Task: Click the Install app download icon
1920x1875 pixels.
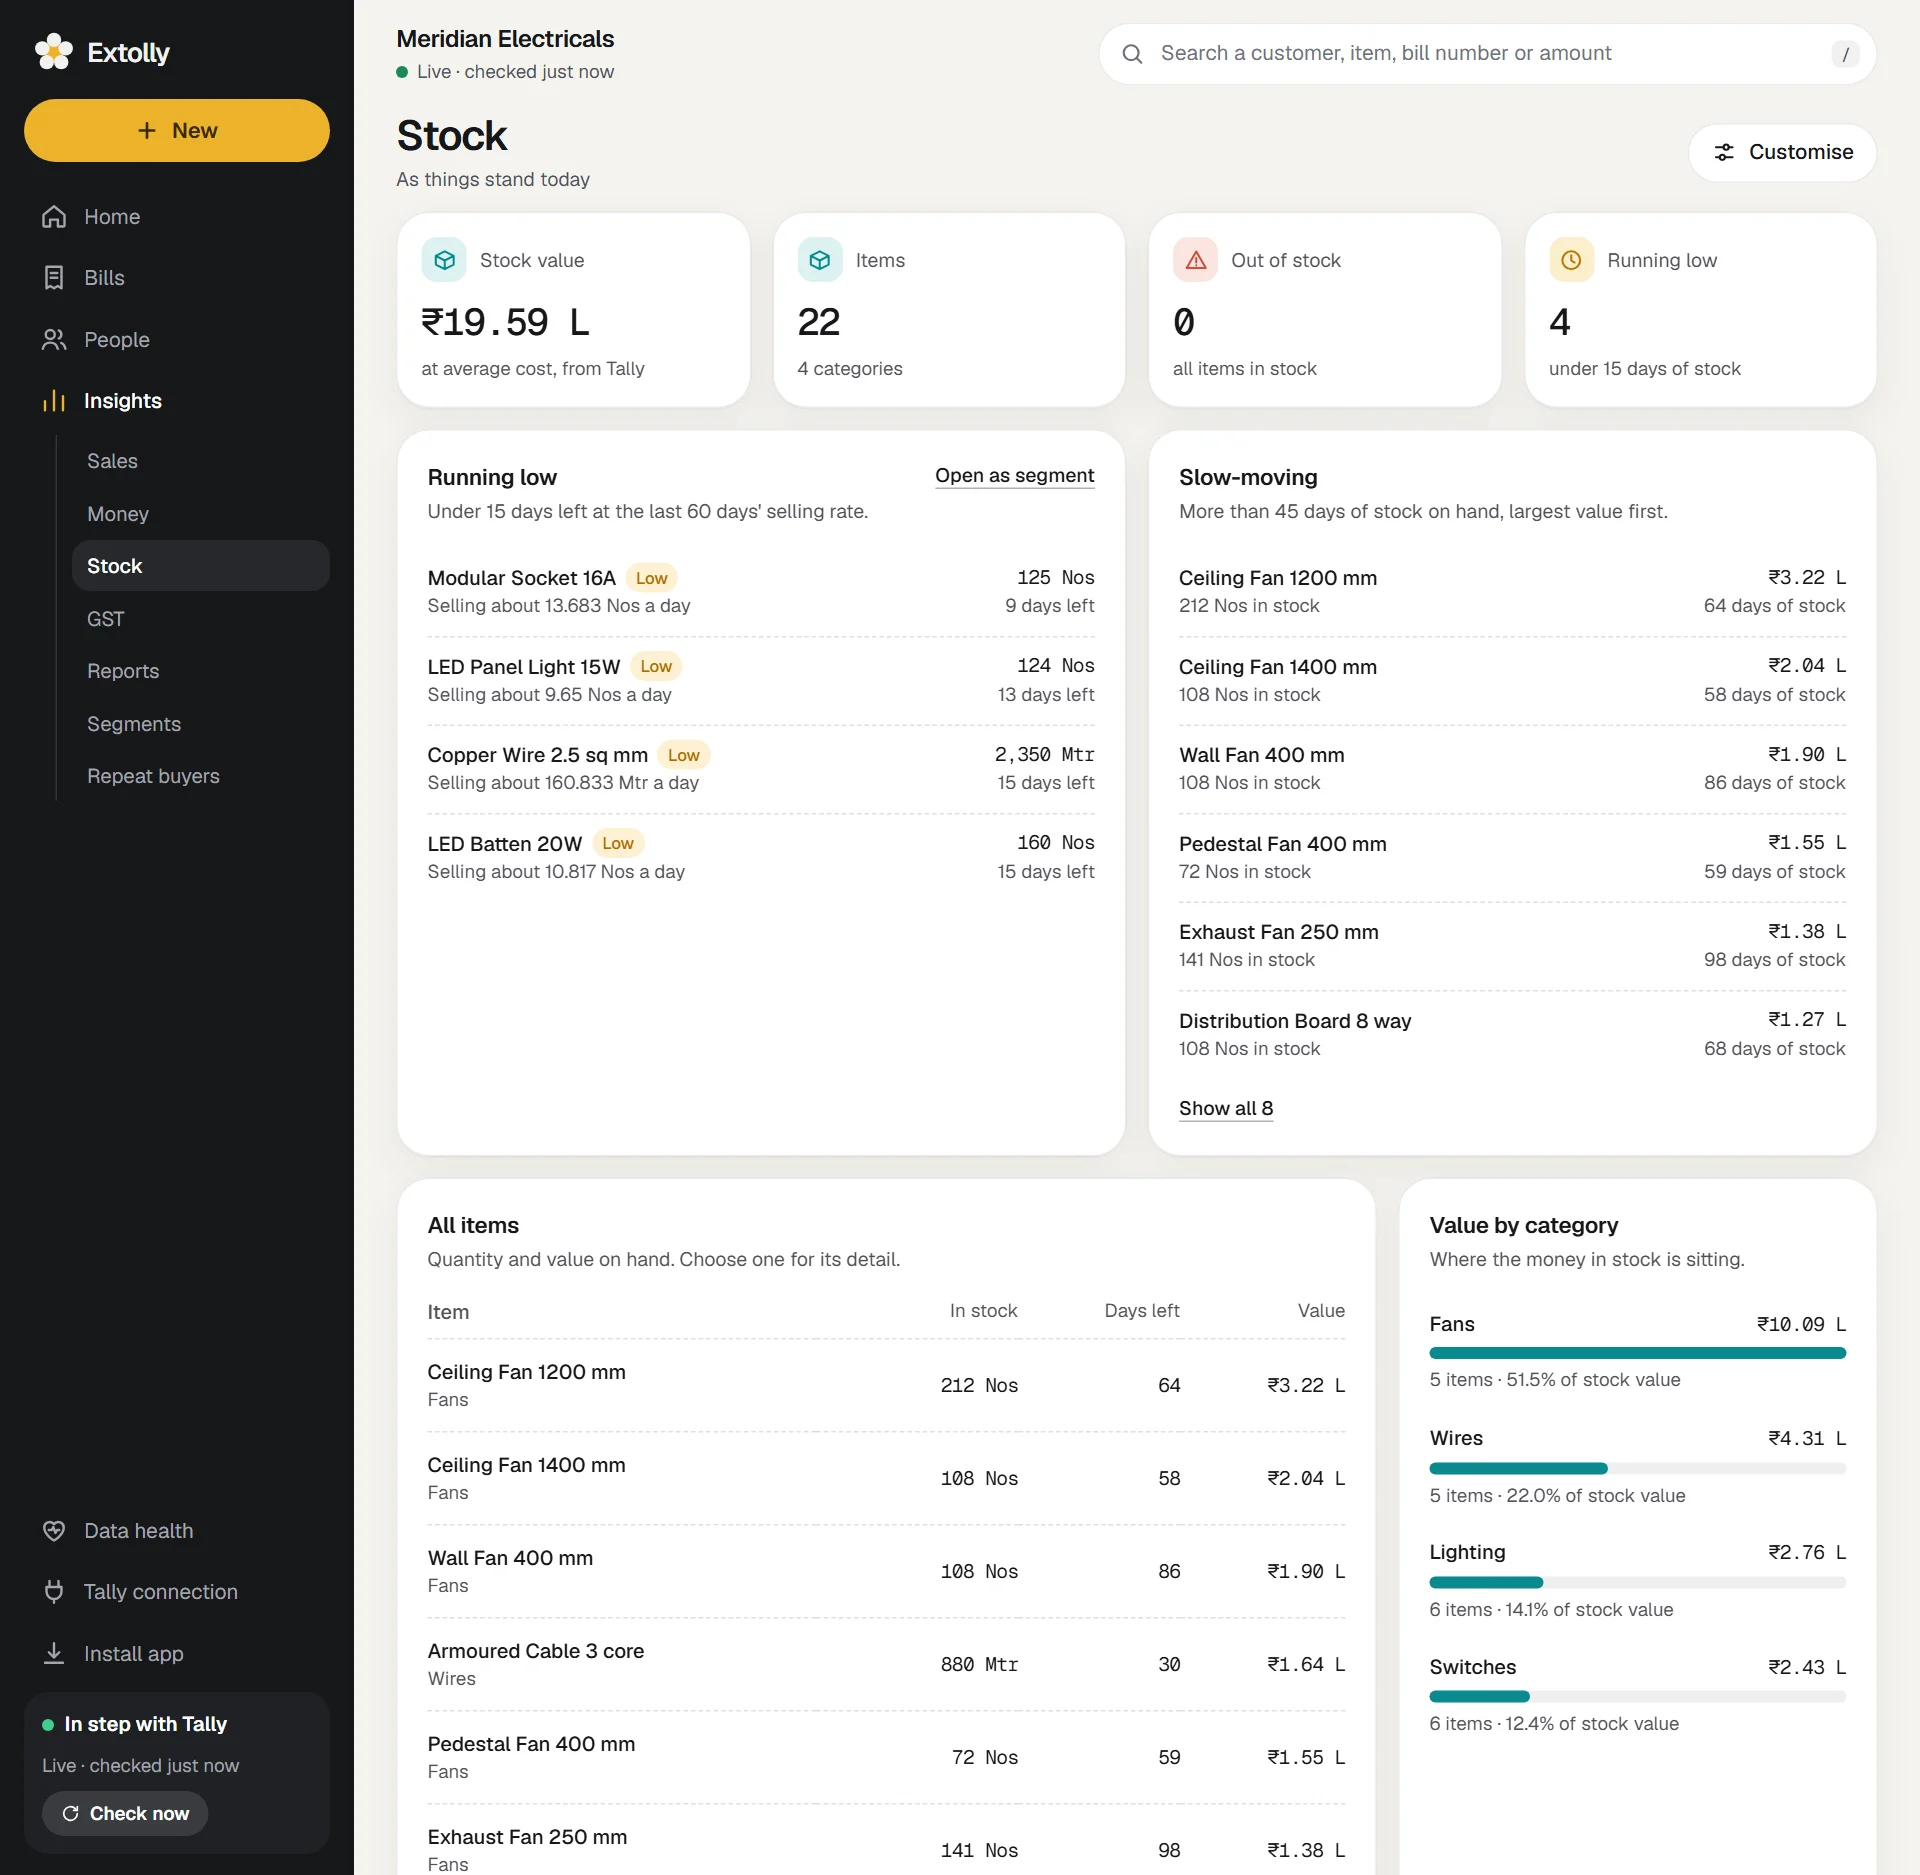Action: 54,1654
